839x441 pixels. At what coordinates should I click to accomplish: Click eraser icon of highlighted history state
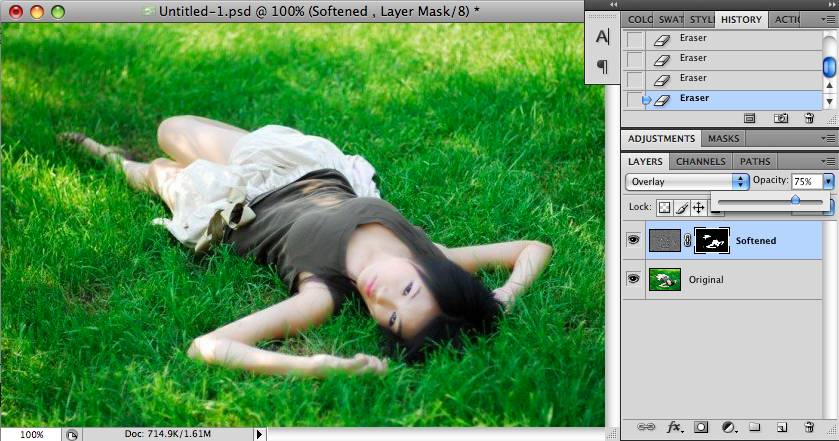pyautogui.click(x=662, y=100)
